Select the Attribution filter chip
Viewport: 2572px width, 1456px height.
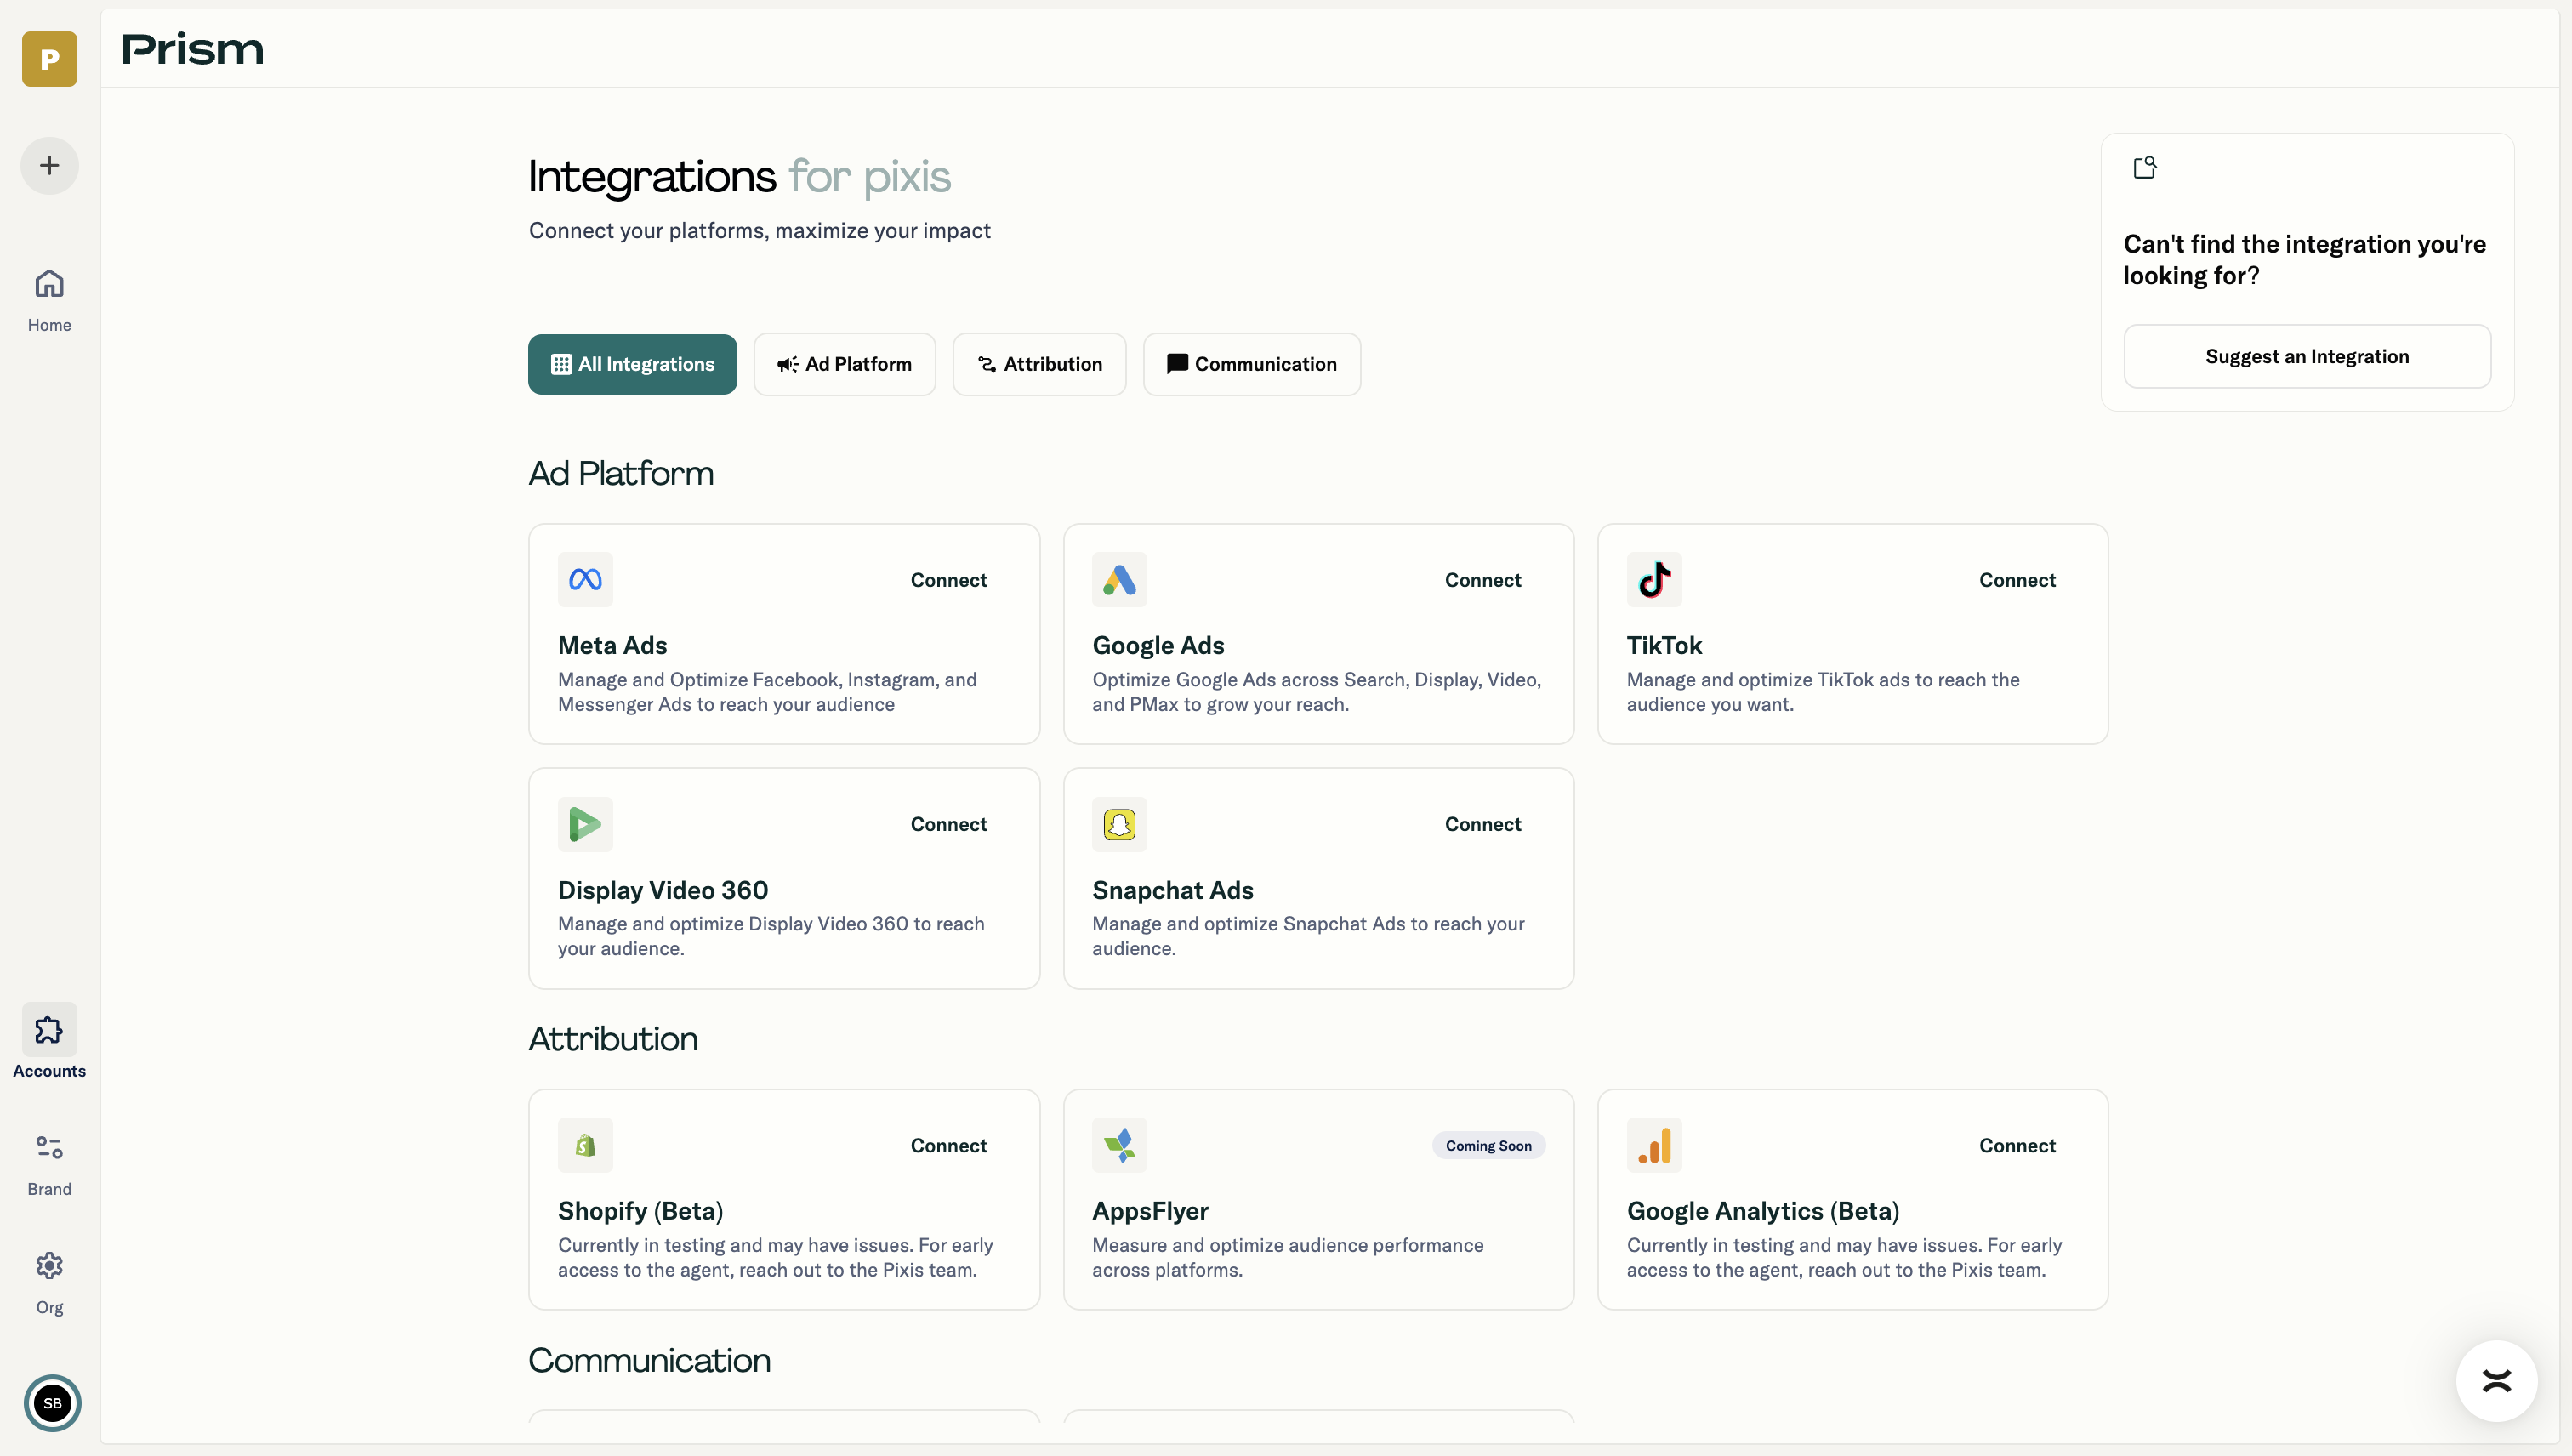tap(1039, 363)
